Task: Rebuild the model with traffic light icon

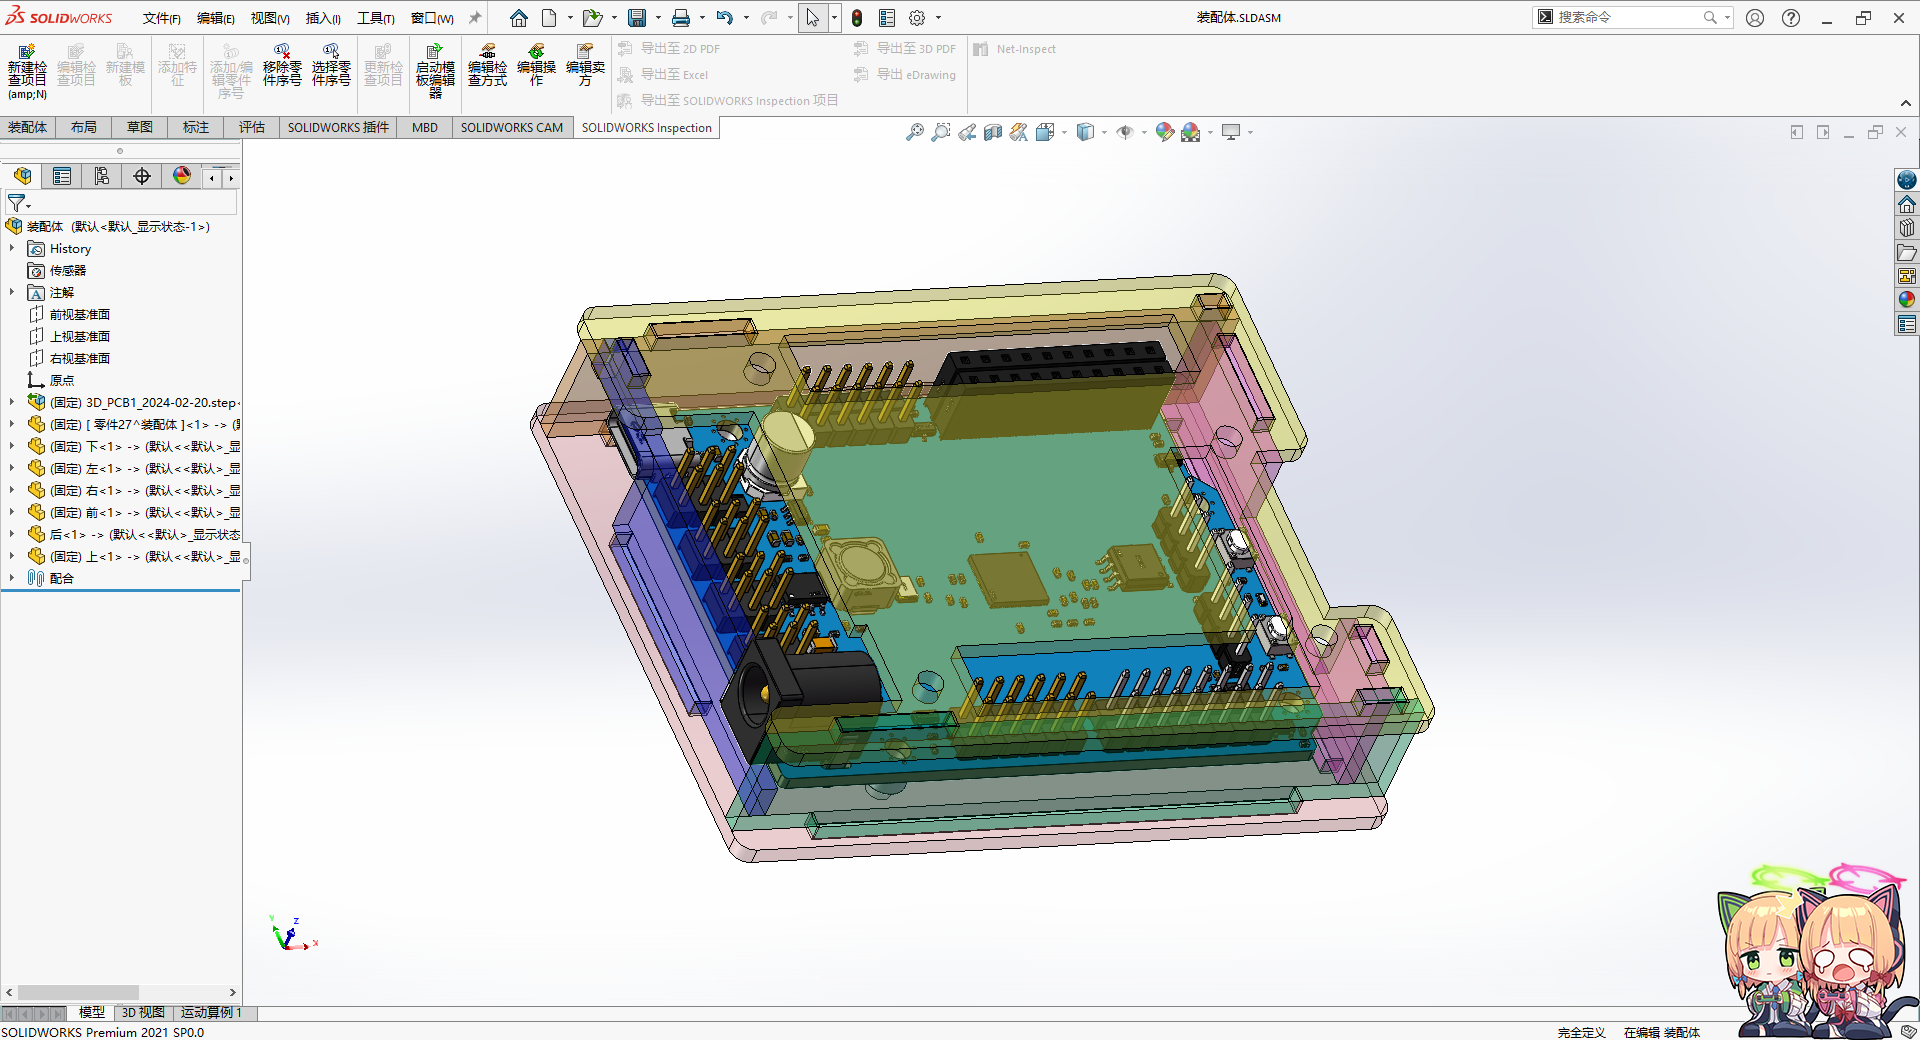Action: pyautogui.click(x=857, y=18)
